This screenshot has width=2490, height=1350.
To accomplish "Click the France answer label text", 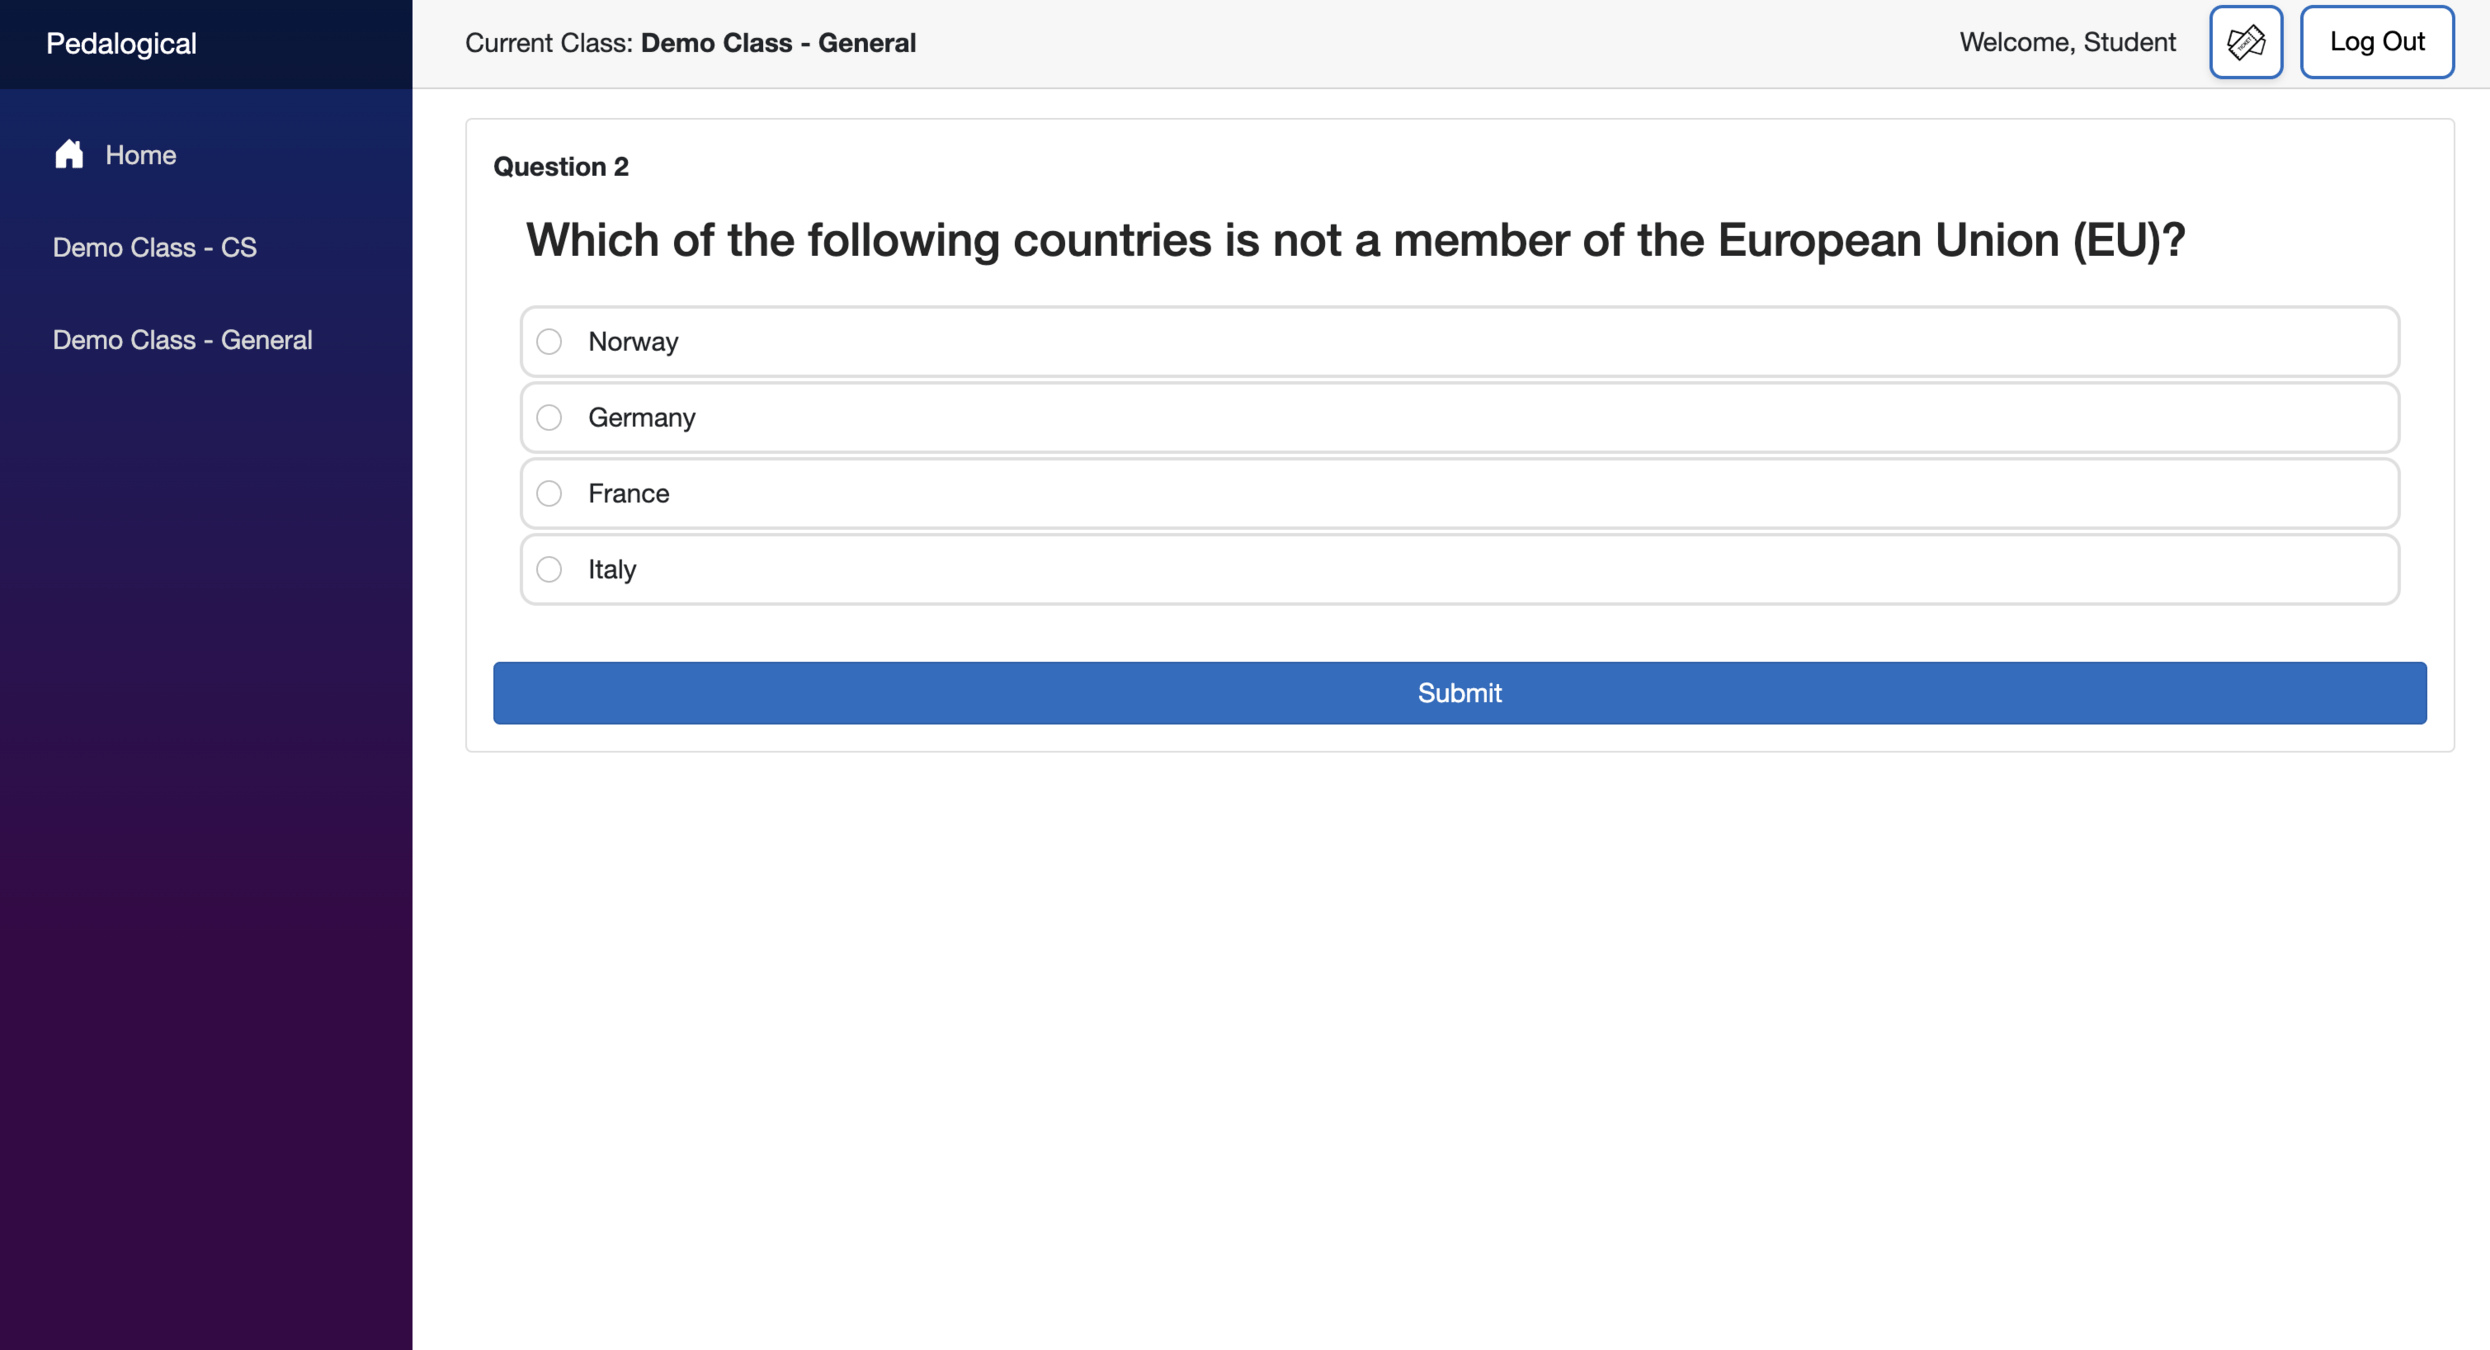I will tap(628, 493).
